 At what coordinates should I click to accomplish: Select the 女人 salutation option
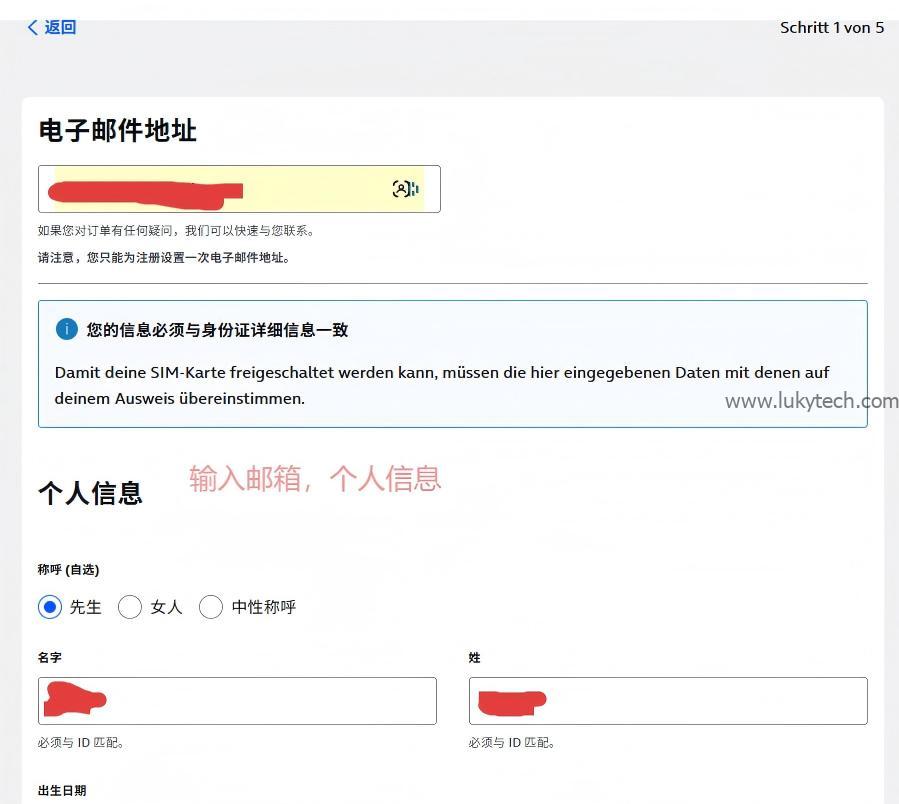(x=130, y=607)
